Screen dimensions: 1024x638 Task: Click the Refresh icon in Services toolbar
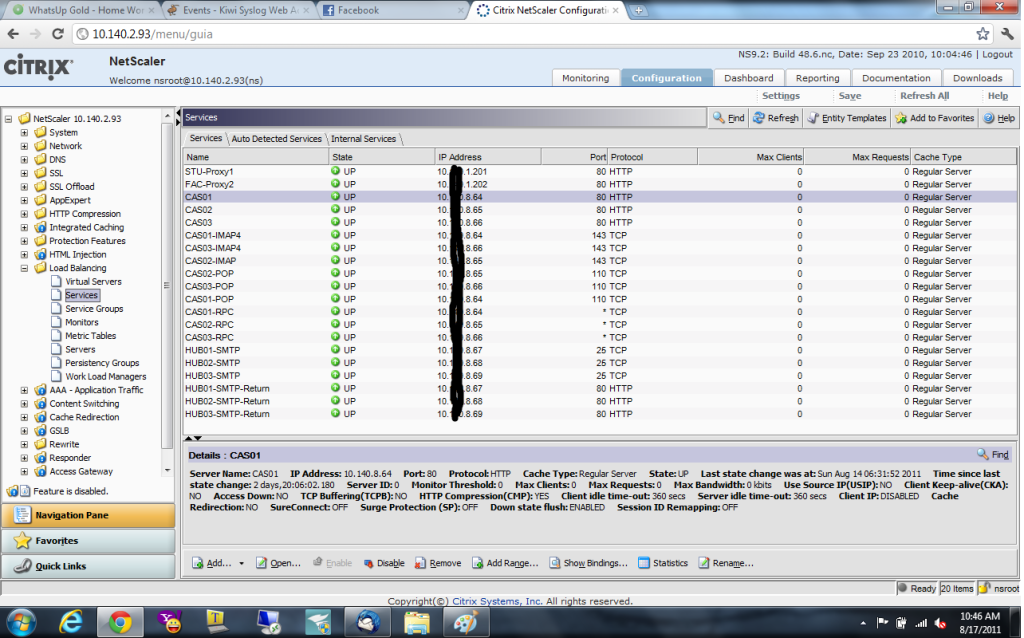759,118
